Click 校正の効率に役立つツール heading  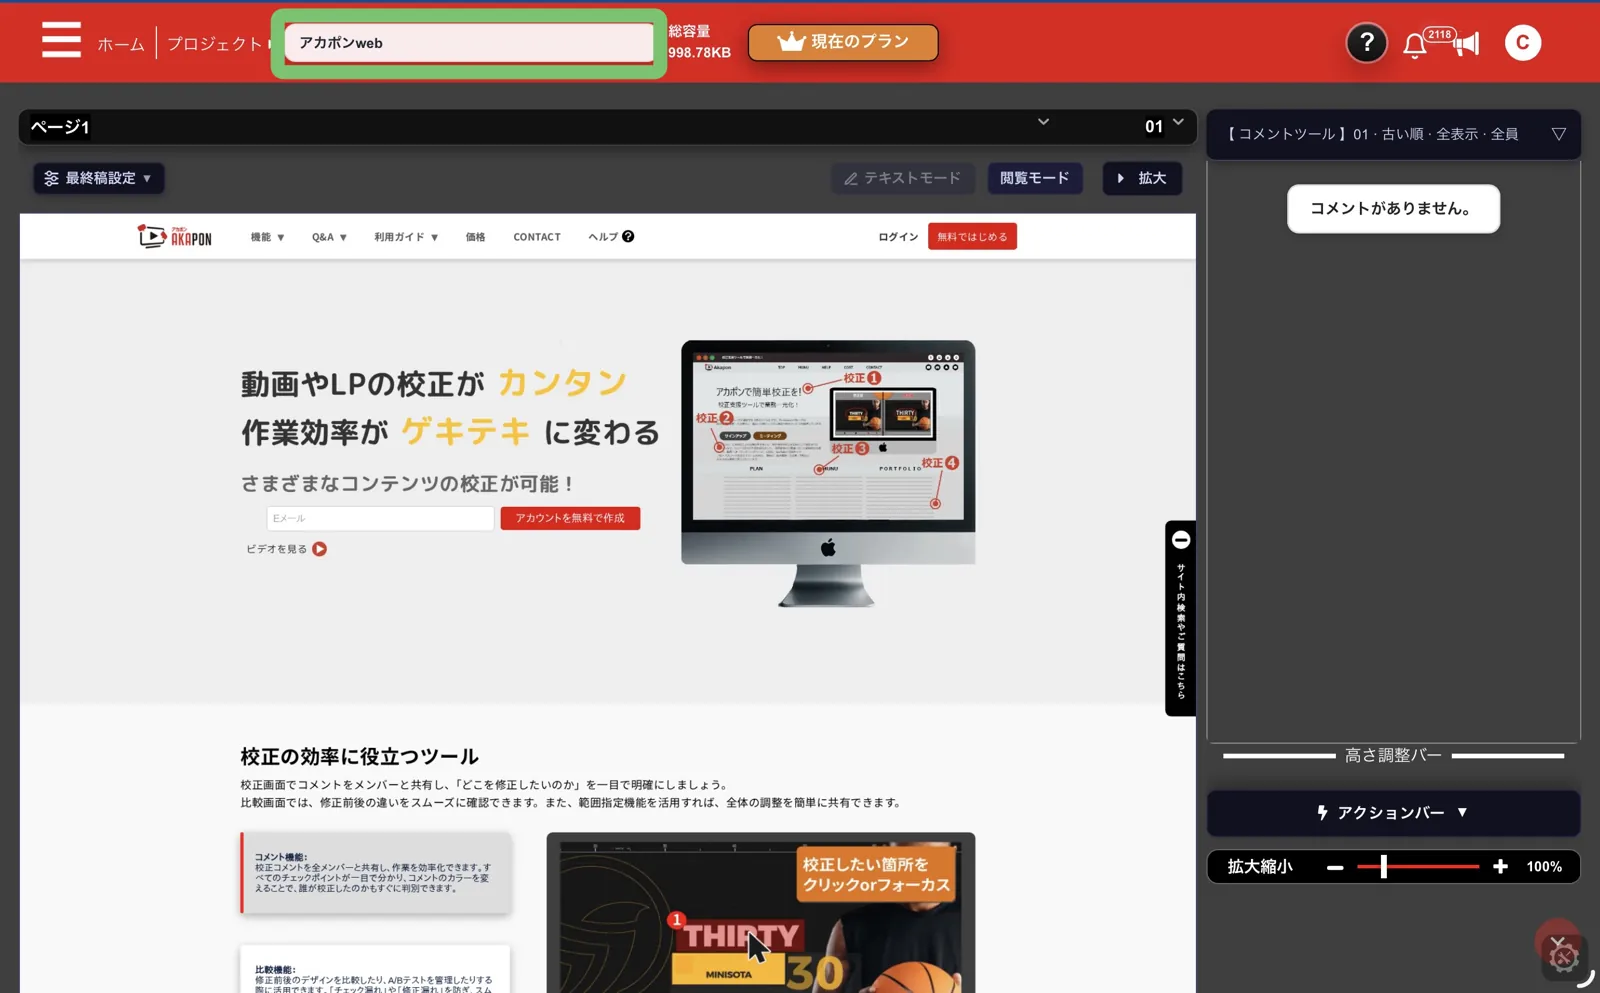click(359, 756)
